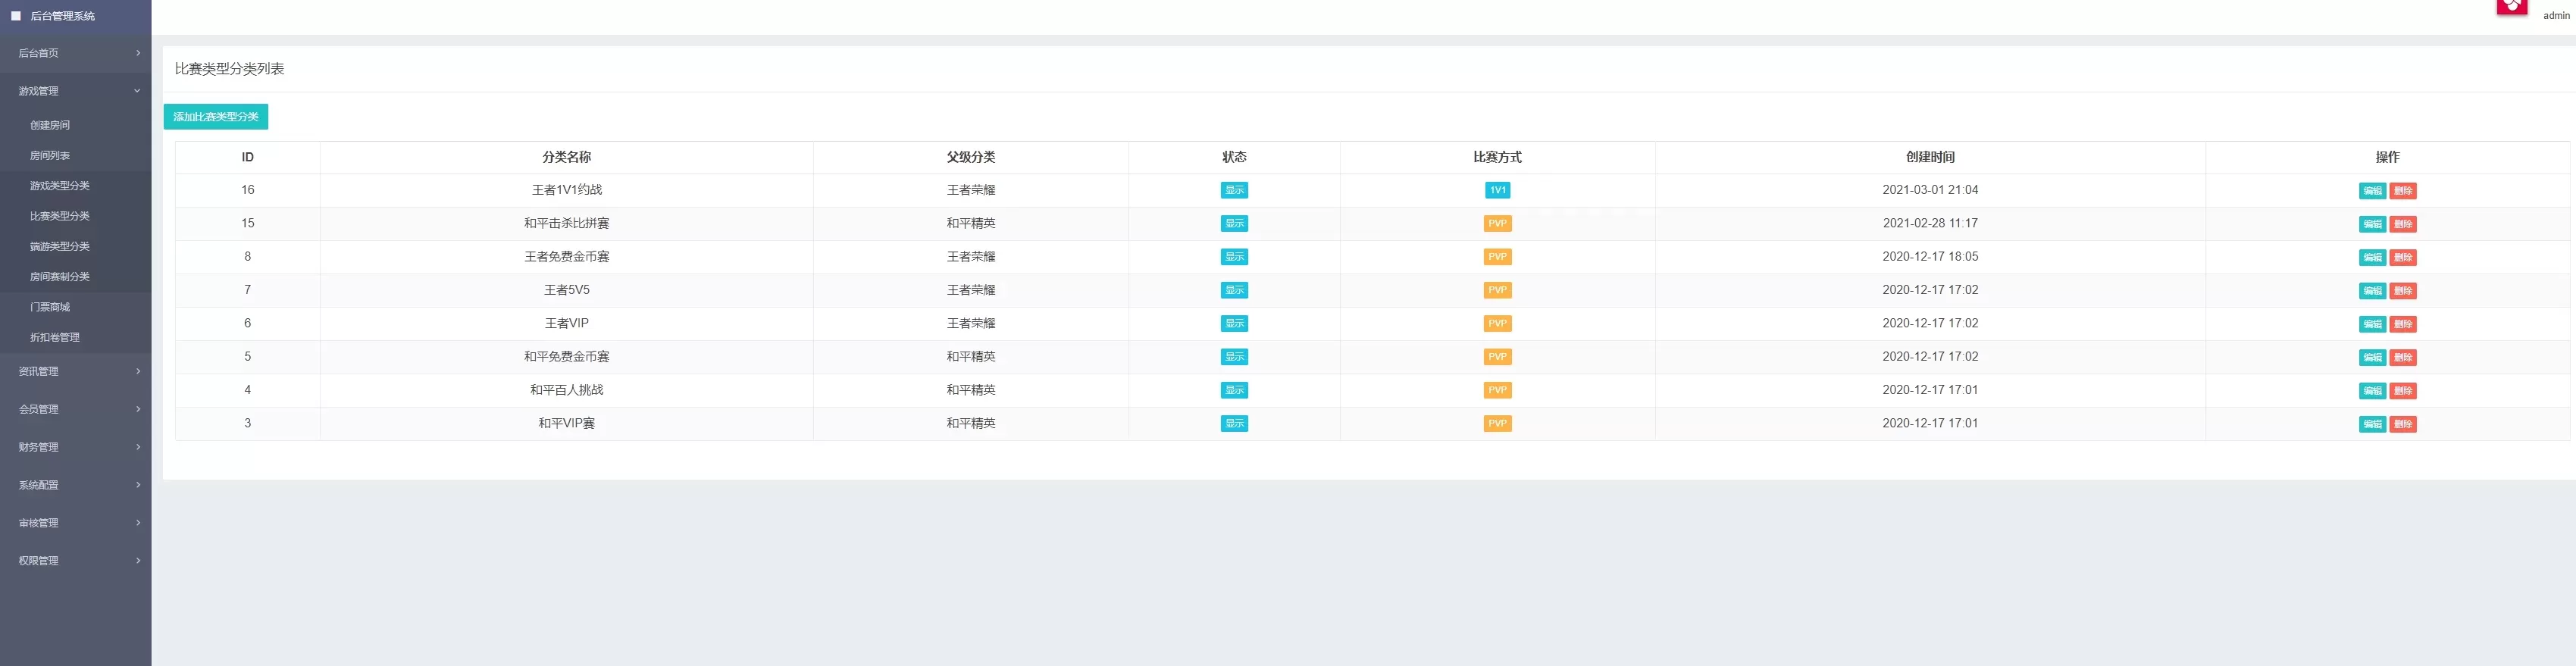
Task: Open 折扣卷管理 in the sidebar
Action: (55, 338)
